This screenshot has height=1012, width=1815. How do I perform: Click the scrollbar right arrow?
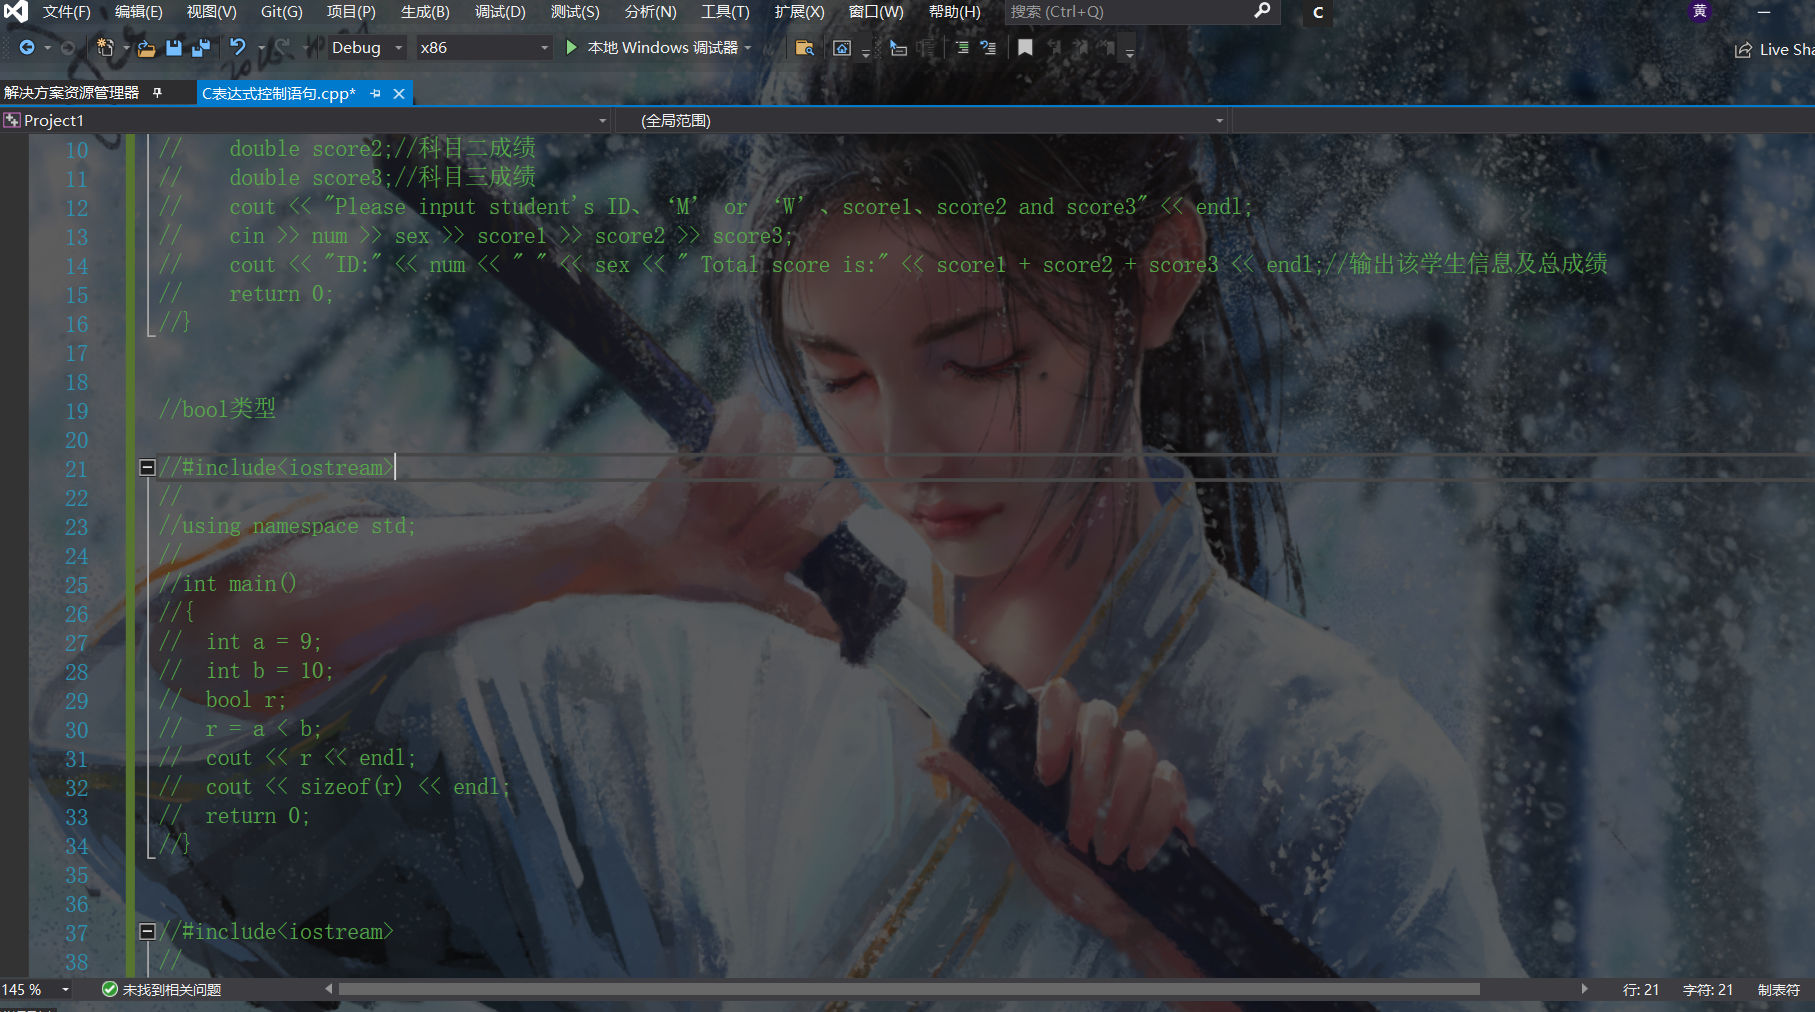point(1585,989)
